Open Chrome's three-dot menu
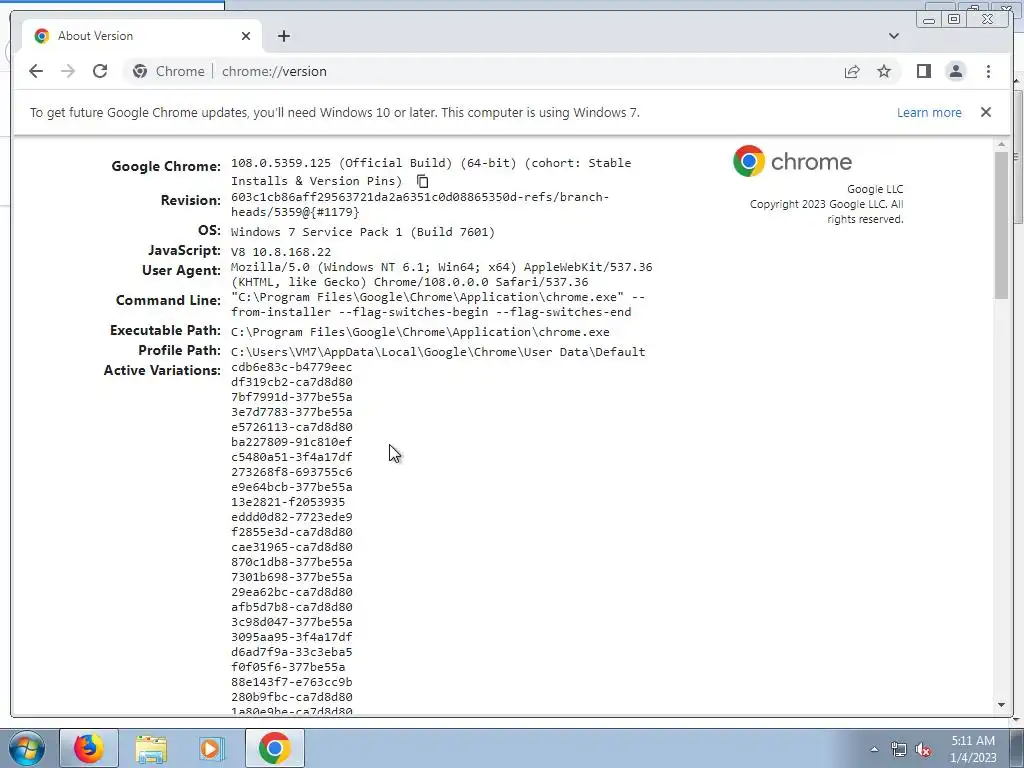Image resolution: width=1024 pixels, height=768 pixels. [x=988, y=71]
